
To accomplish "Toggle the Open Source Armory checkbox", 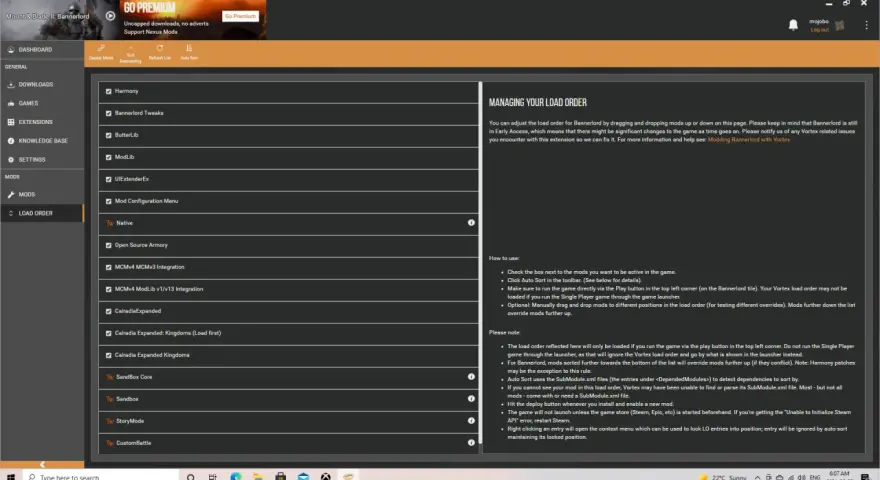I will pyautogui.click(x=109, y=245).
